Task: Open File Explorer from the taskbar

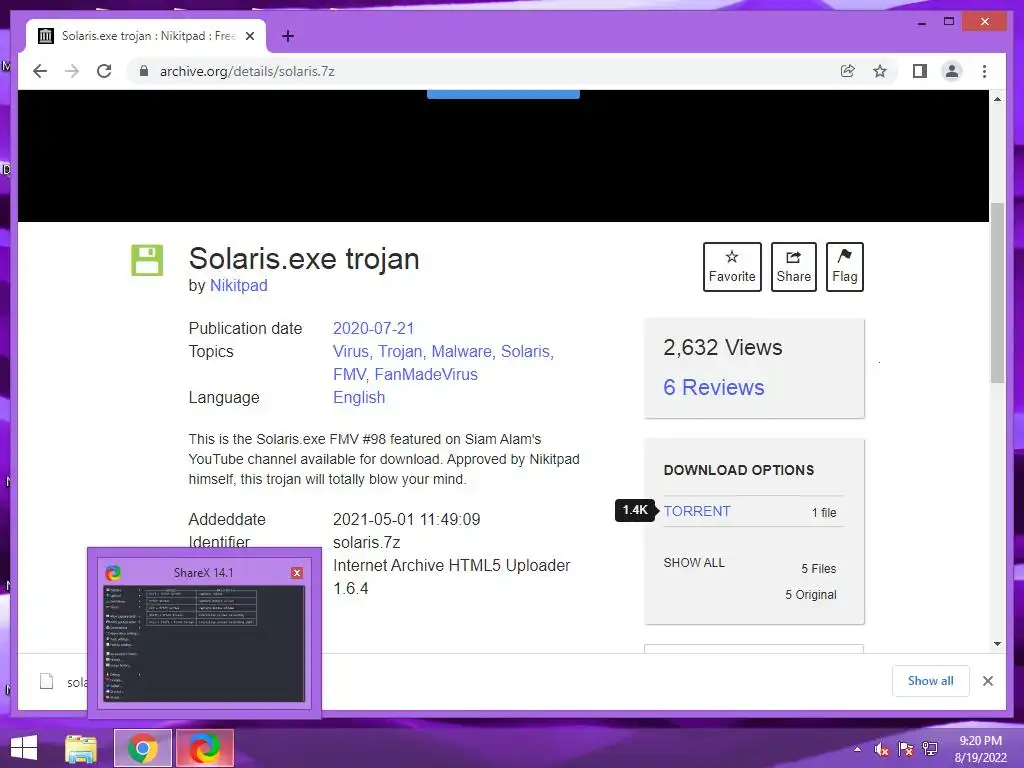Action: coord(81,748)
